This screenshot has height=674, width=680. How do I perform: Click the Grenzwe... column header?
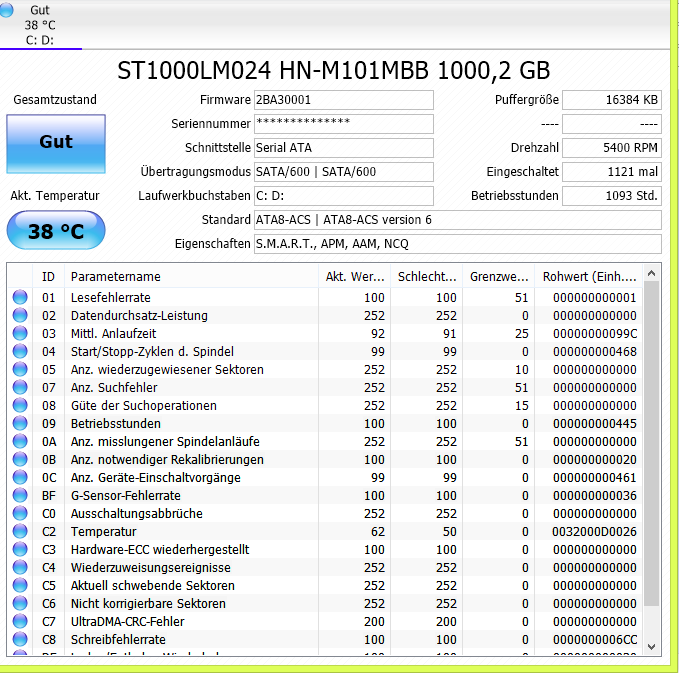(x=498, y=276)
